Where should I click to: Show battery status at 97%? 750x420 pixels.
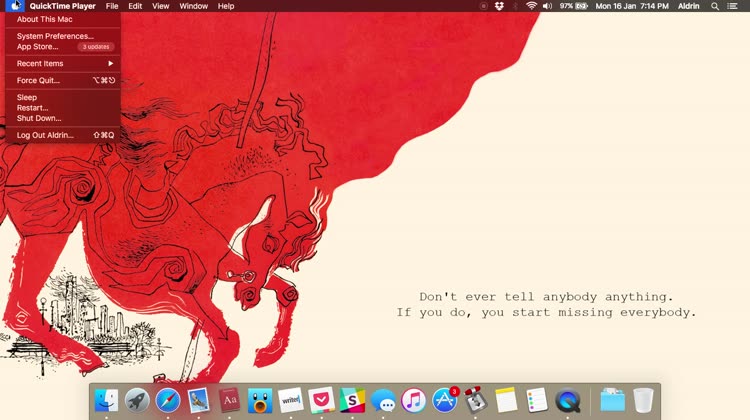tap(574, 6)
